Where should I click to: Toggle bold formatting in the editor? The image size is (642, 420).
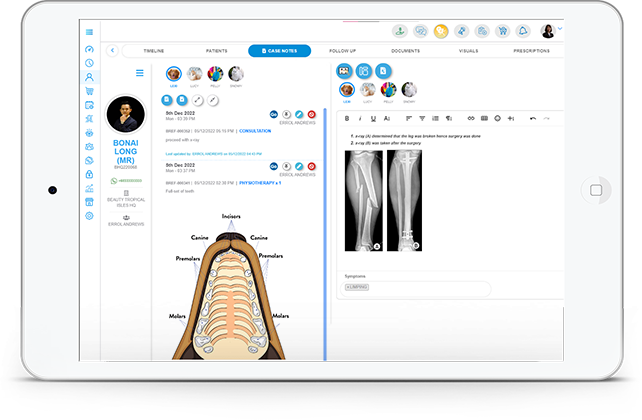(x=347, y=118)
